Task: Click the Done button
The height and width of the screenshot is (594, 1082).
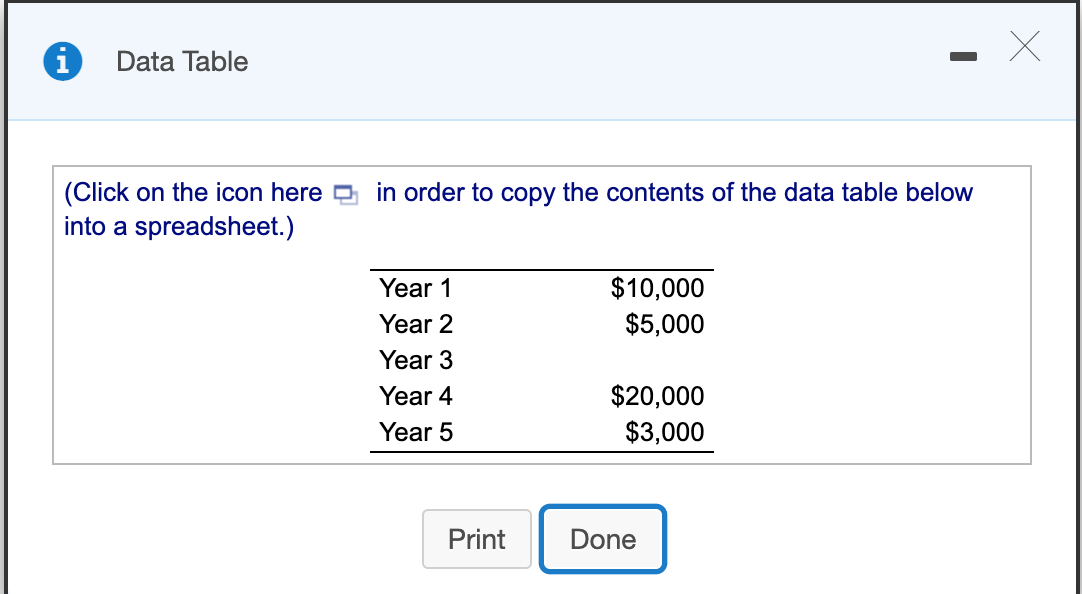Action: coord(602,539)
